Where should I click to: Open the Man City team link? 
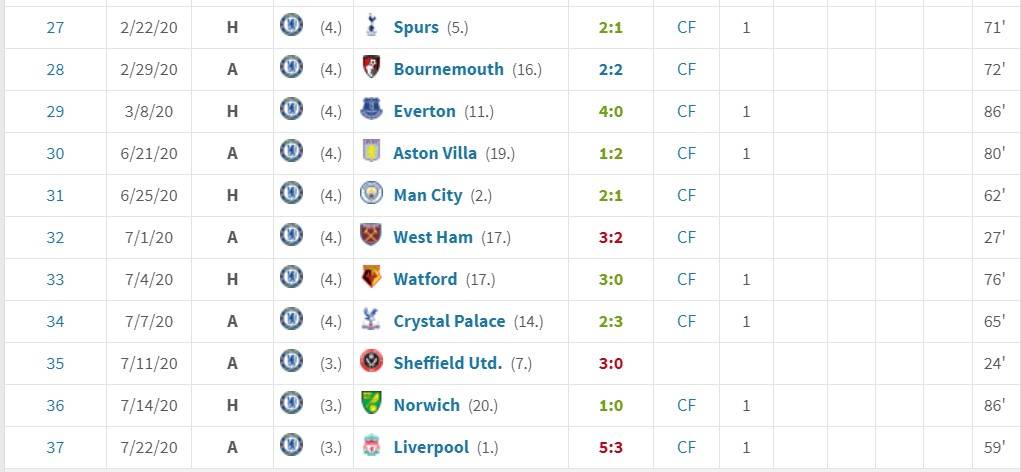[427, 195]
